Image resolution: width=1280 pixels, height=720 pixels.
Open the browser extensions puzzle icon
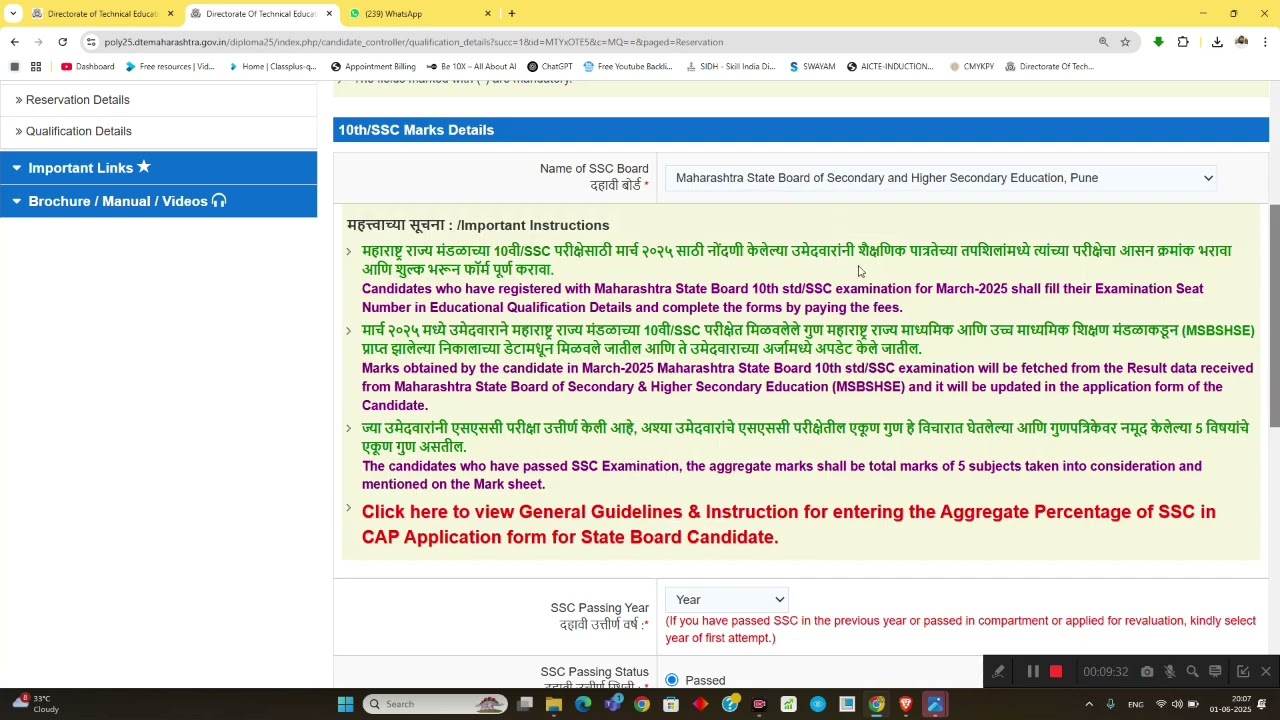(x=1183, y=42)
